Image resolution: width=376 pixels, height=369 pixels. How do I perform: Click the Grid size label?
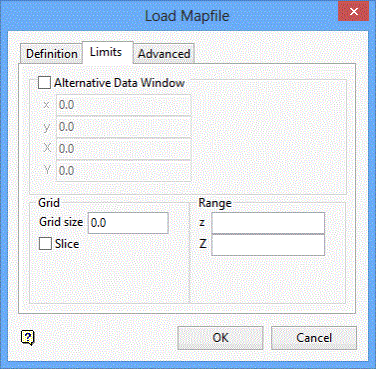tap(61, 222)
